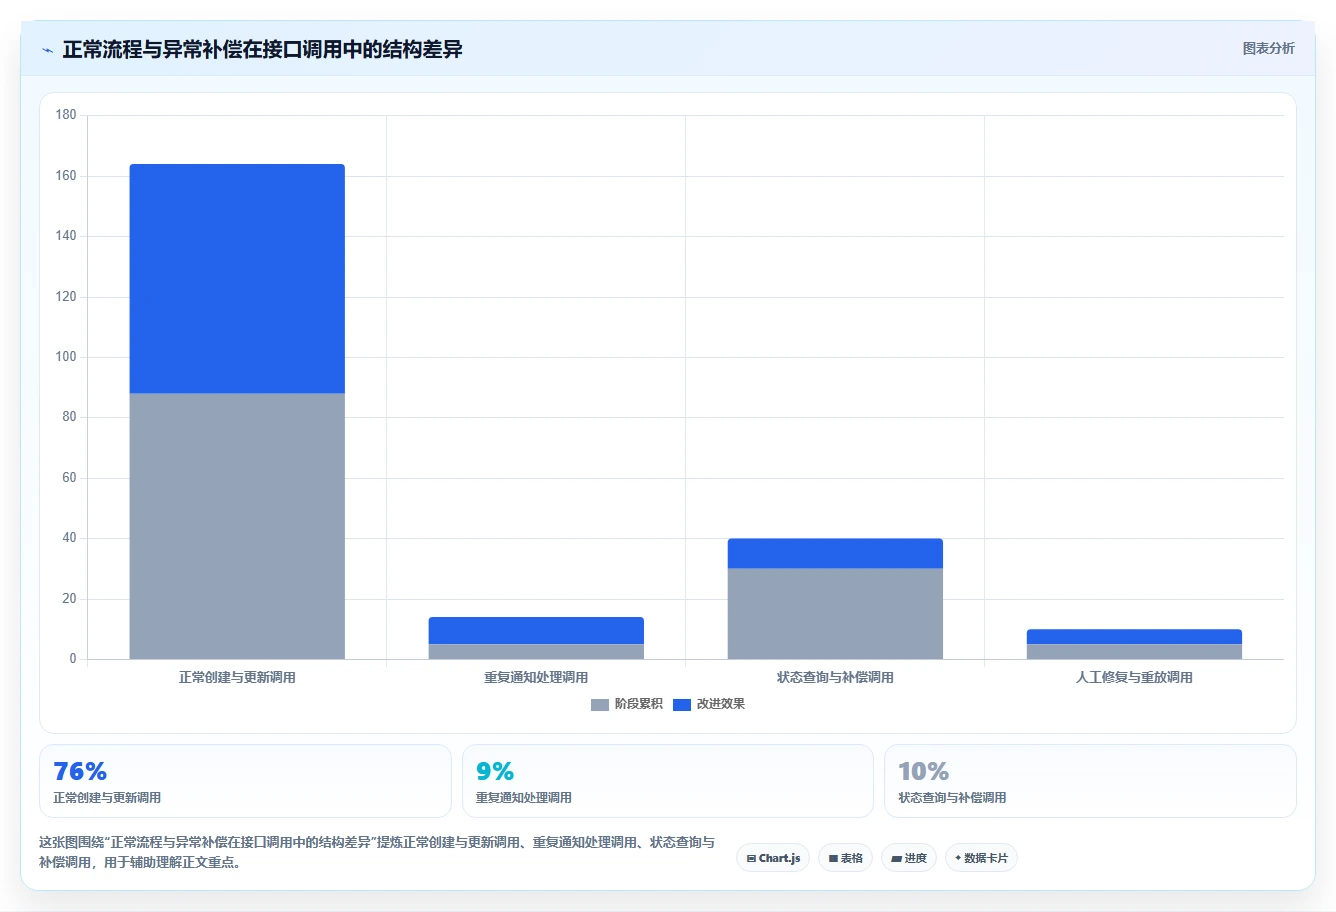Click gray segment of 正常创建与更新调用 bar
This screenshot has width=1336, height=912.
[x=237, y=526]
